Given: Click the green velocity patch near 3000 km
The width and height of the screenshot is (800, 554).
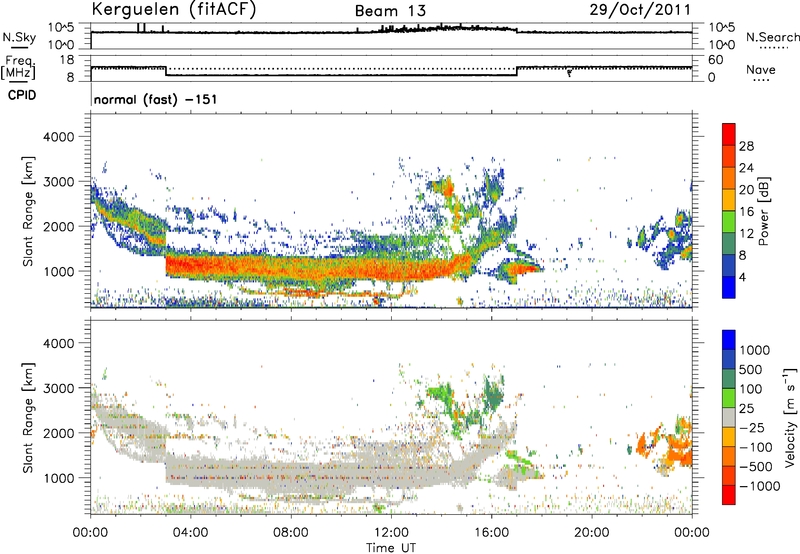Looking at the screenshot, I should (441, 394).
